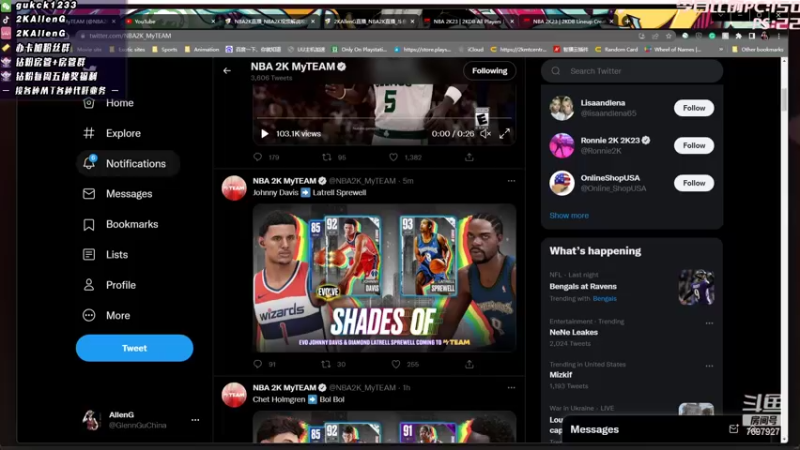The width and height of the screenshot is (800, 450).
Task: Click the blue Tweet button
Action: (135, 348)
